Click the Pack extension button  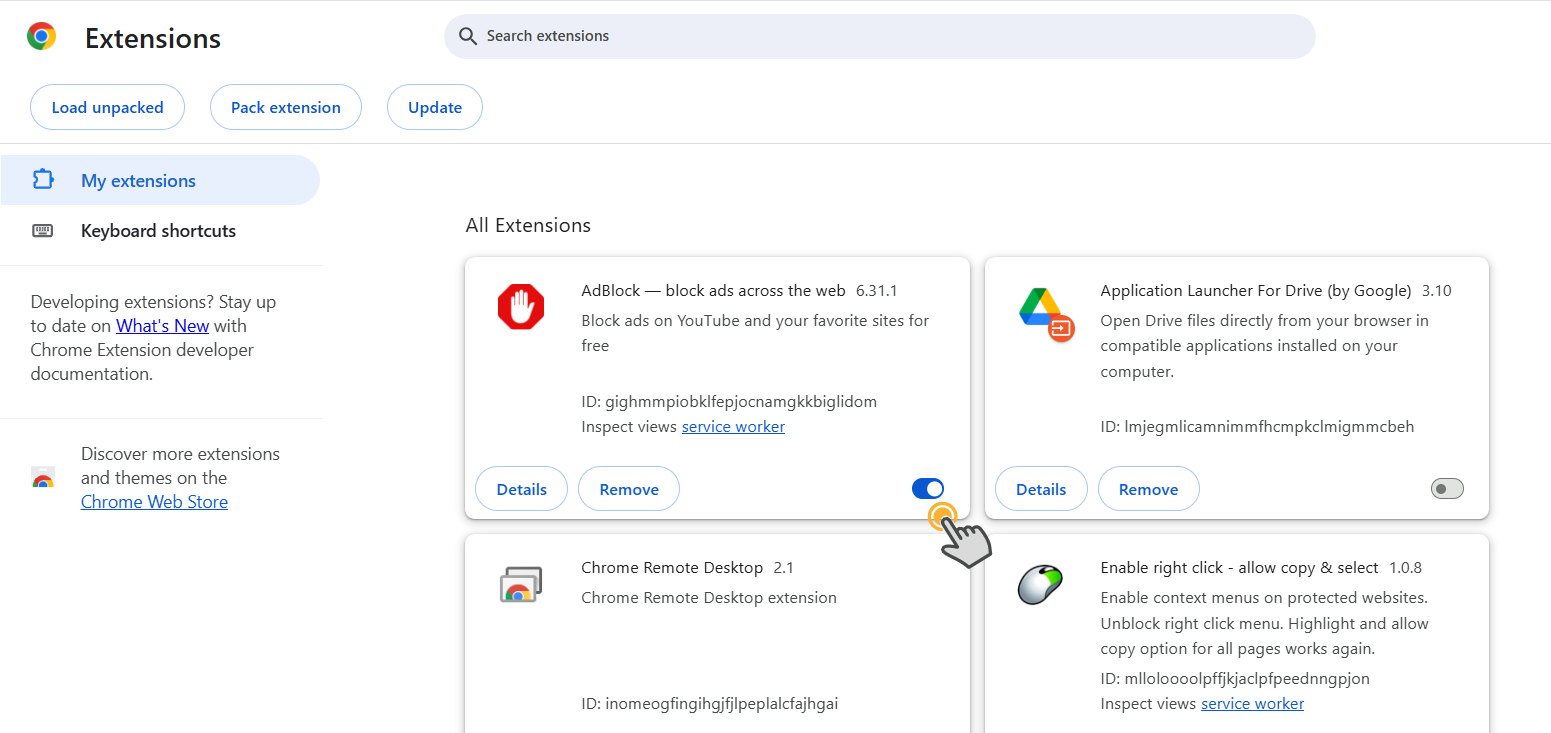click(x=286, y=107)
